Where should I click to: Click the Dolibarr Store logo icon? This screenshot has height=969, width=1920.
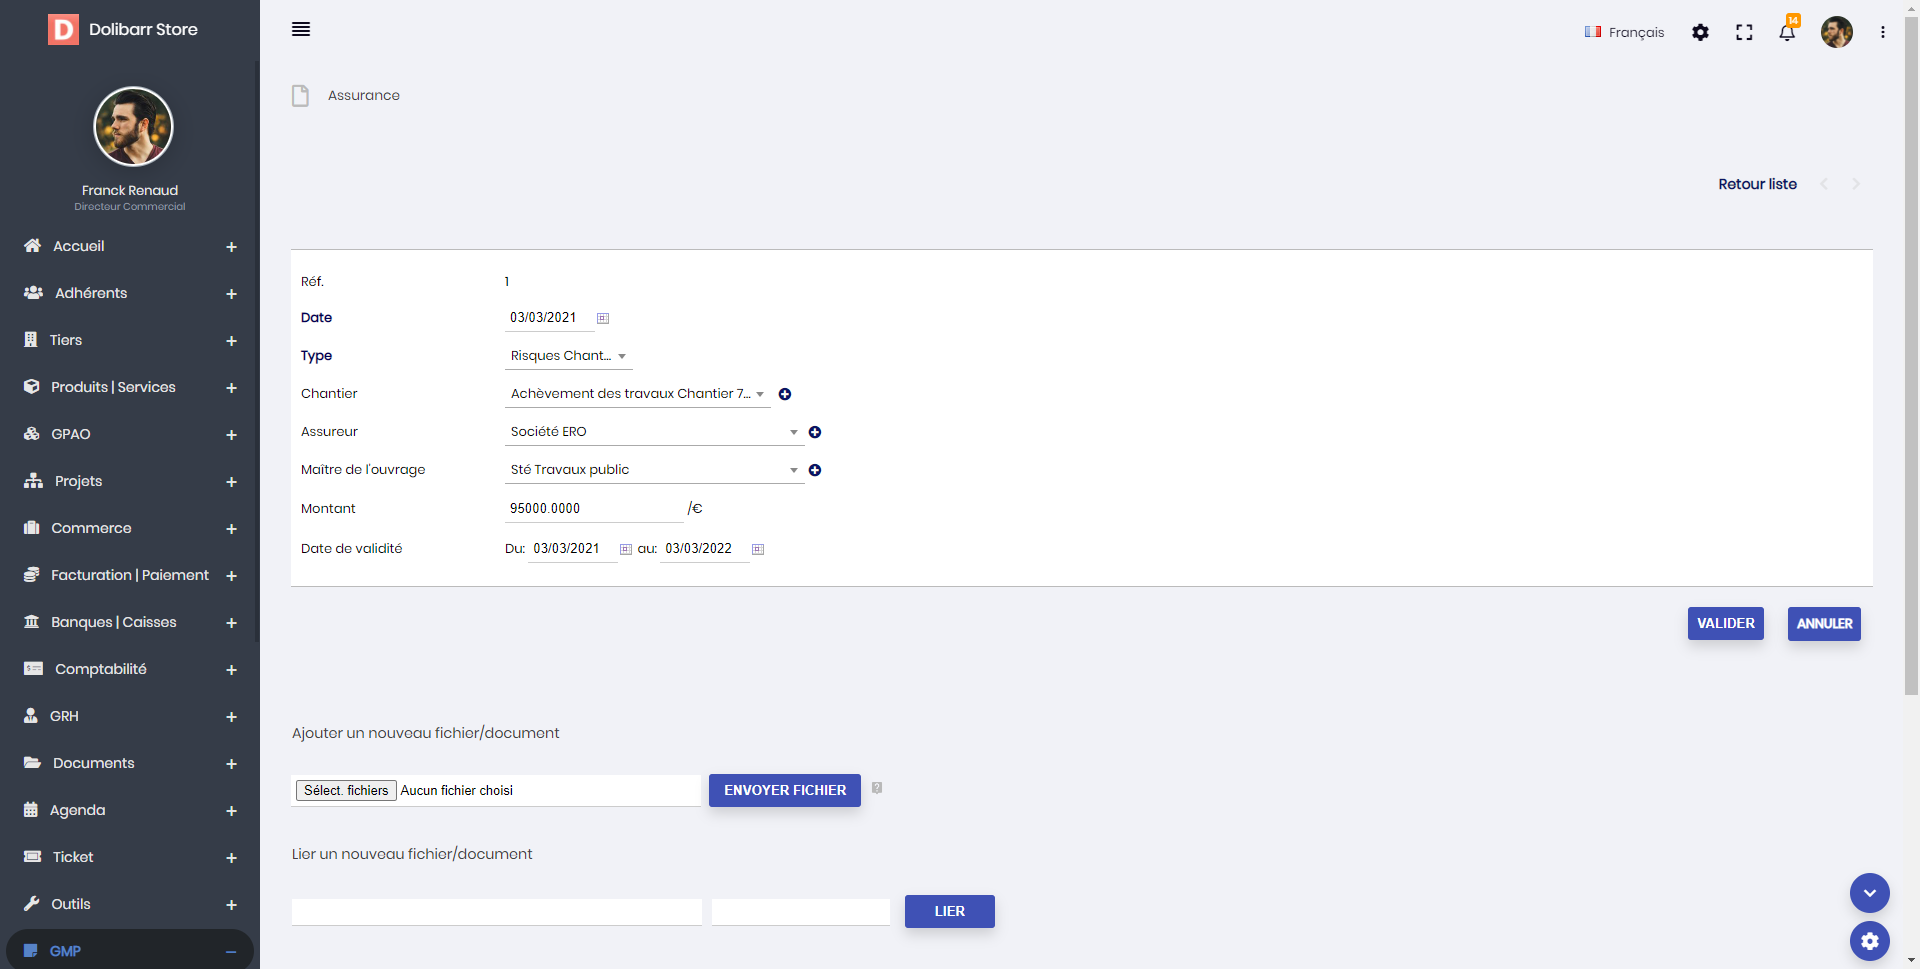[63, 30]
